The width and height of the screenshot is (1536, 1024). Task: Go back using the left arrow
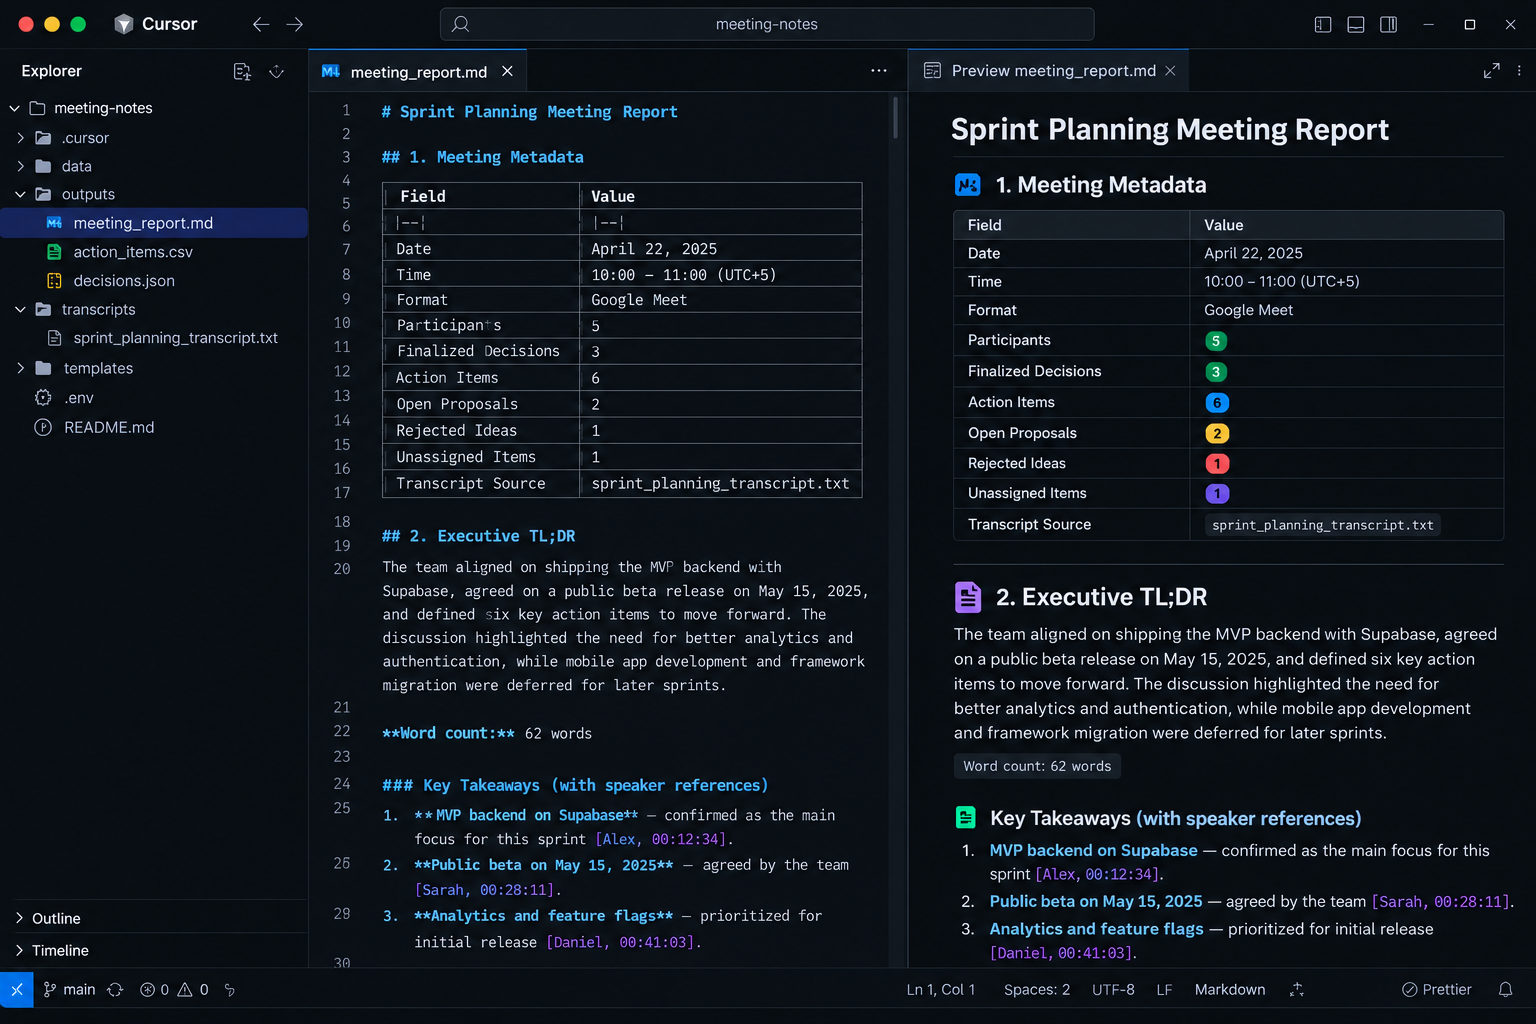pyautogui.click(x=261, y=24)
